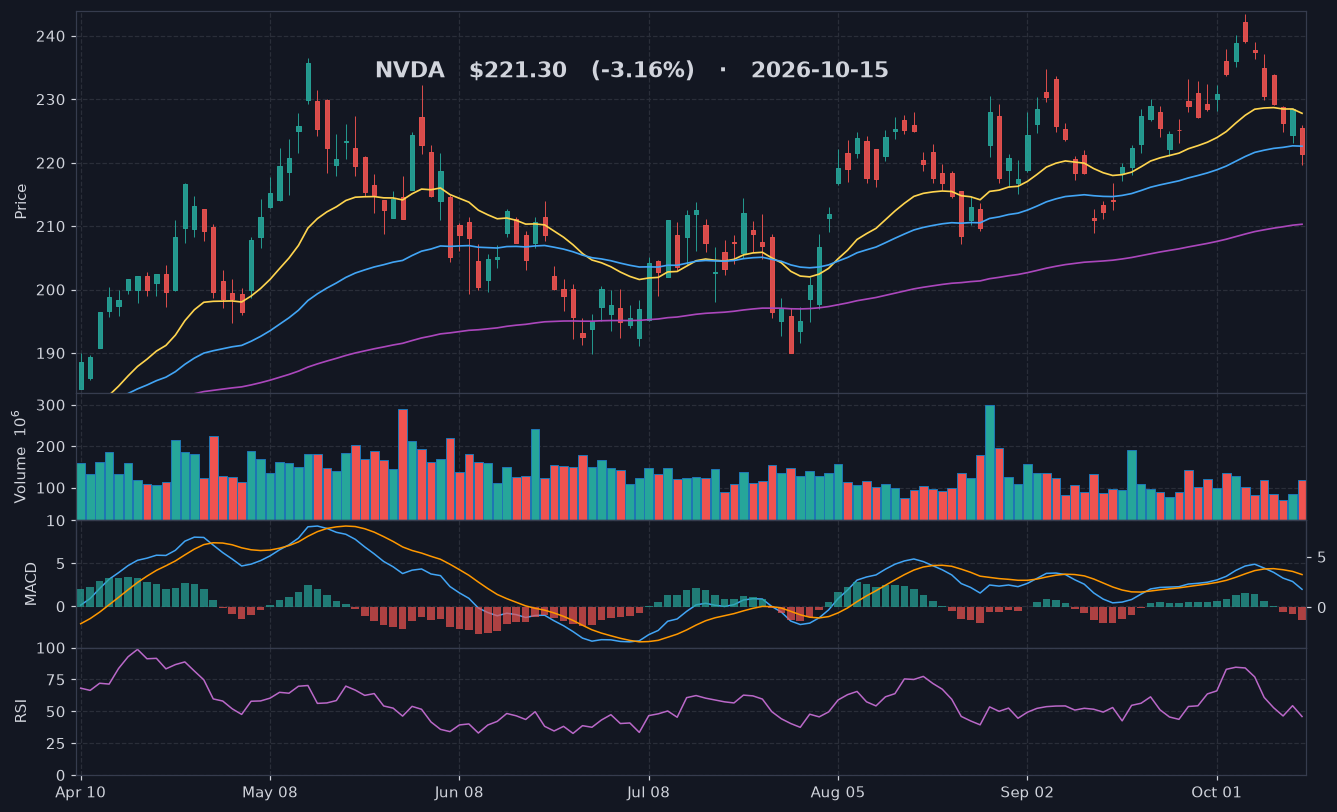Select the 220 tick on the Price axis
Viewport: 1337px width, 812px height.
(50, 164)
